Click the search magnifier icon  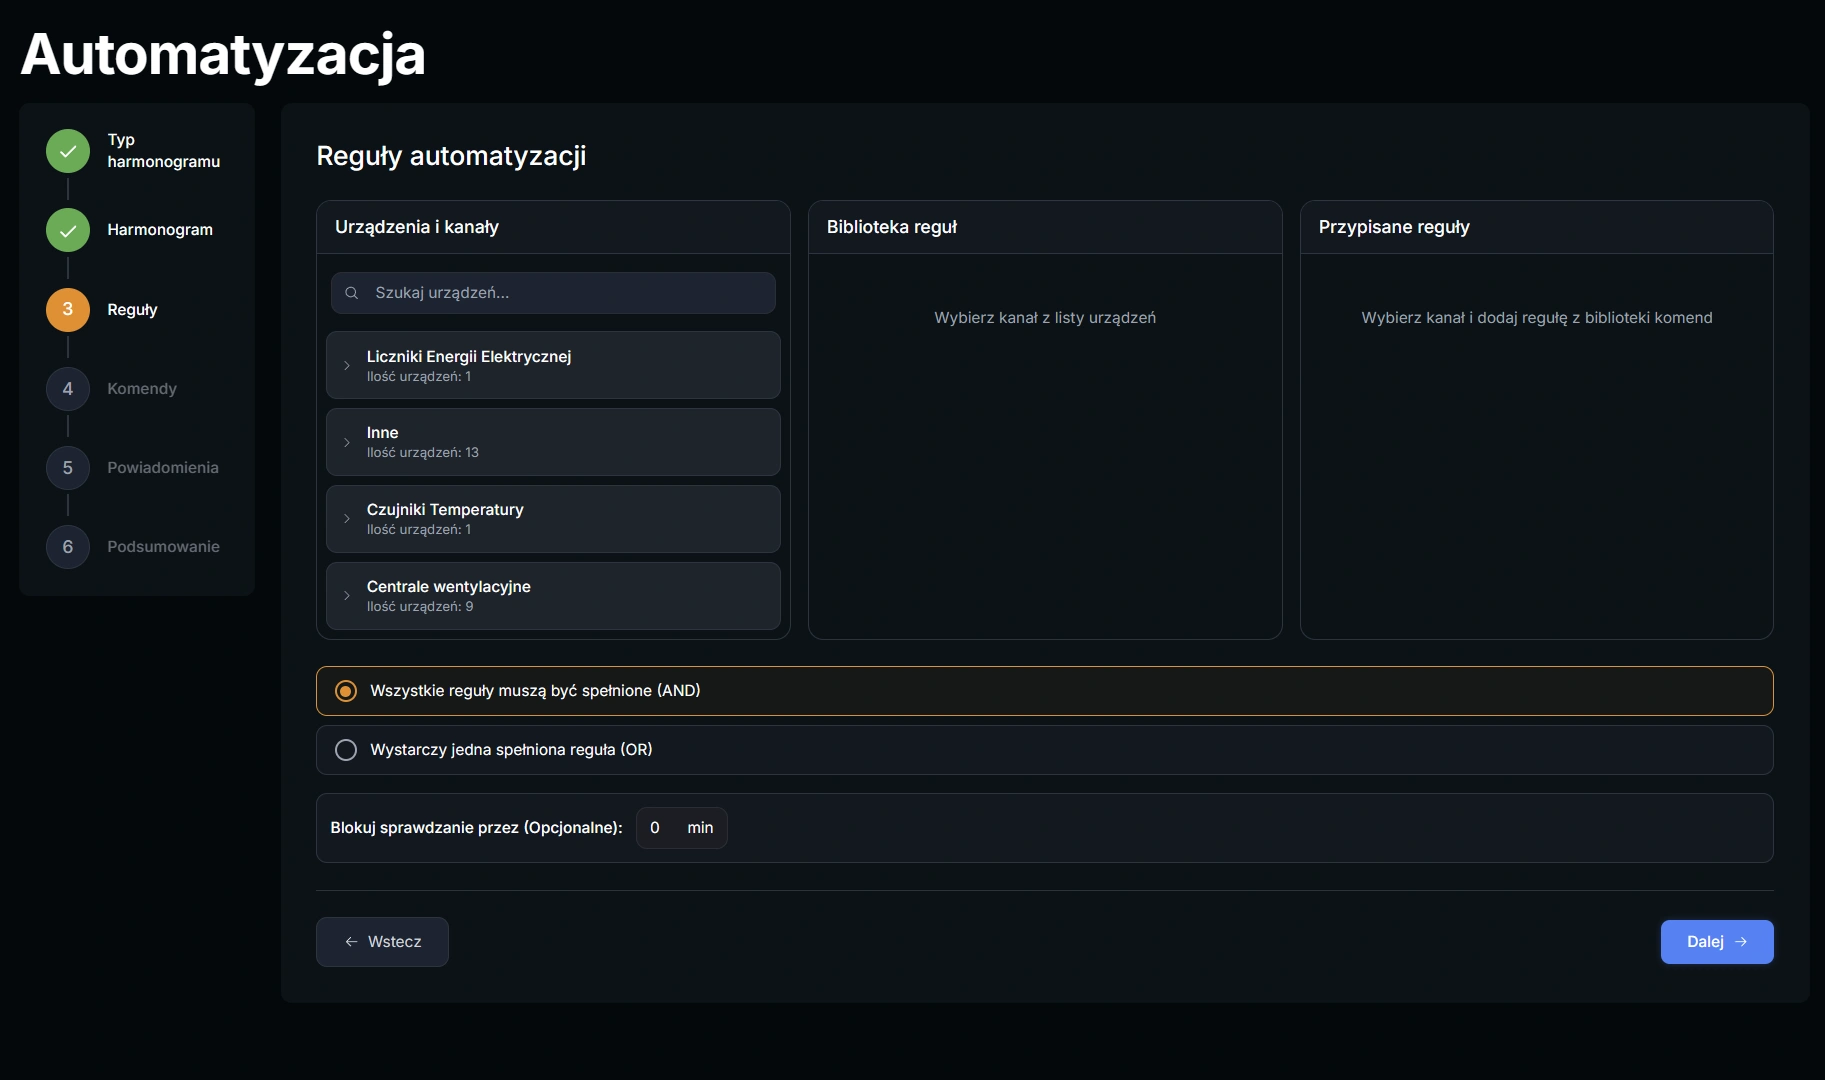(x=352, y=293)
